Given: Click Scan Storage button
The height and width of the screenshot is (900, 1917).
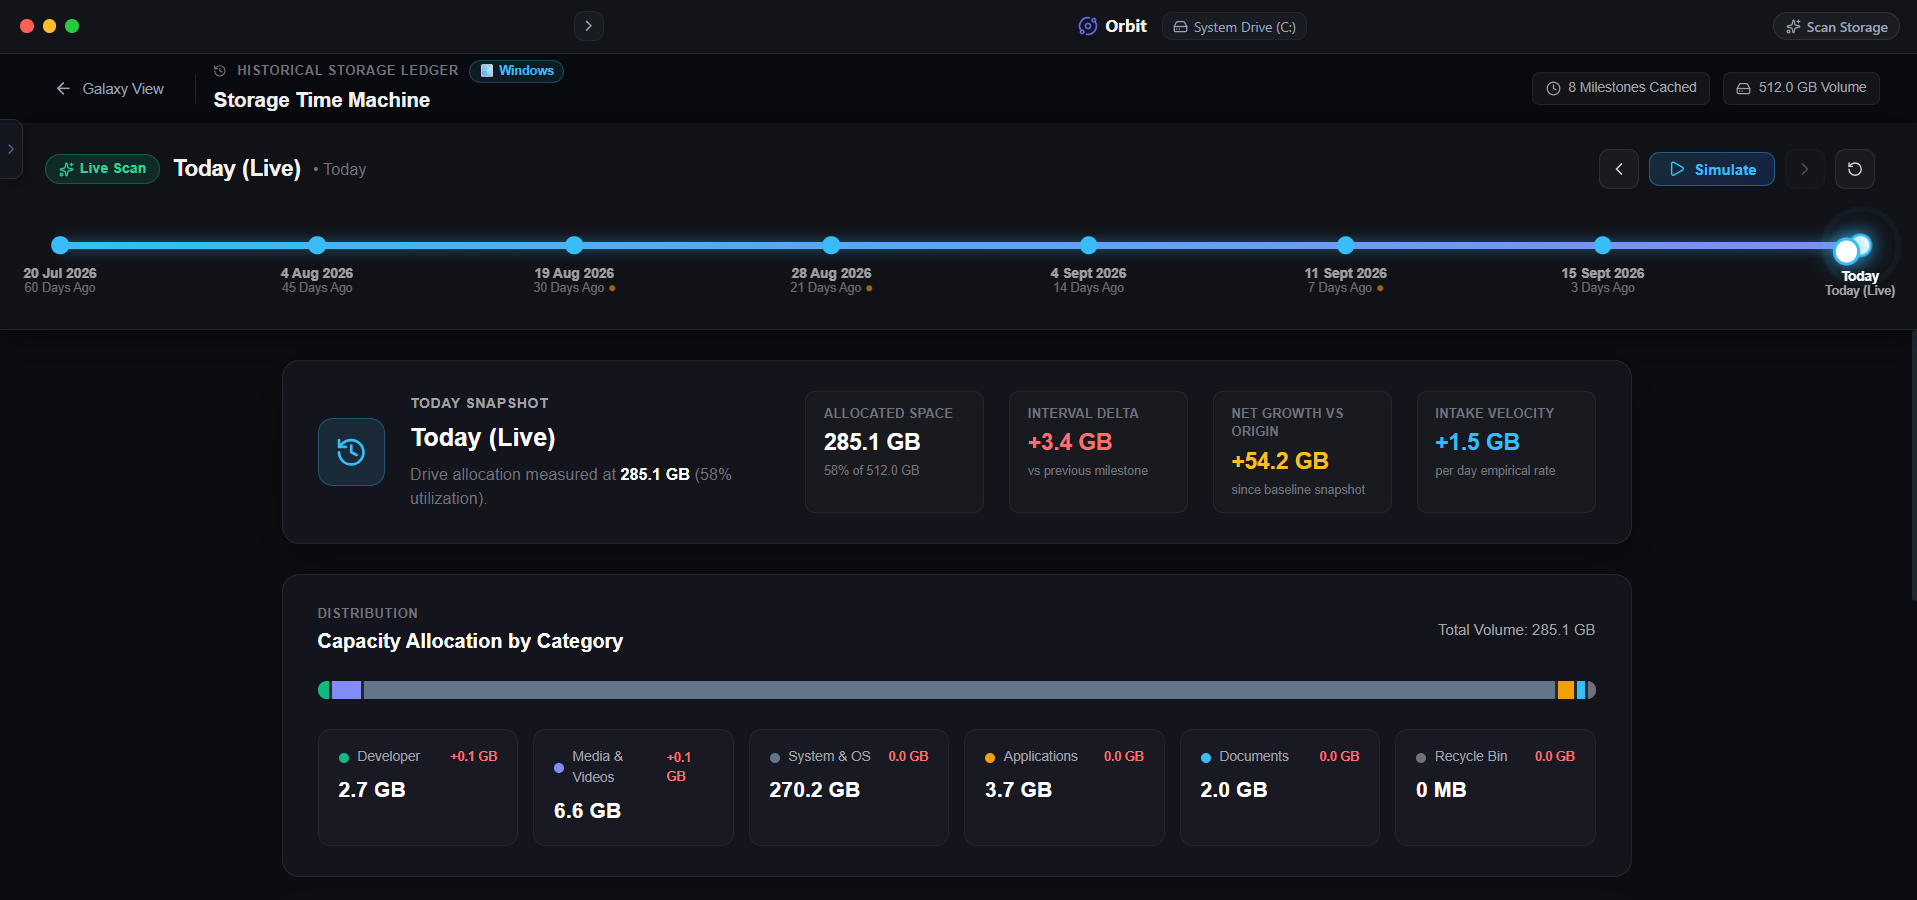Looking at the screenshot, I should tap(1837, 27).
